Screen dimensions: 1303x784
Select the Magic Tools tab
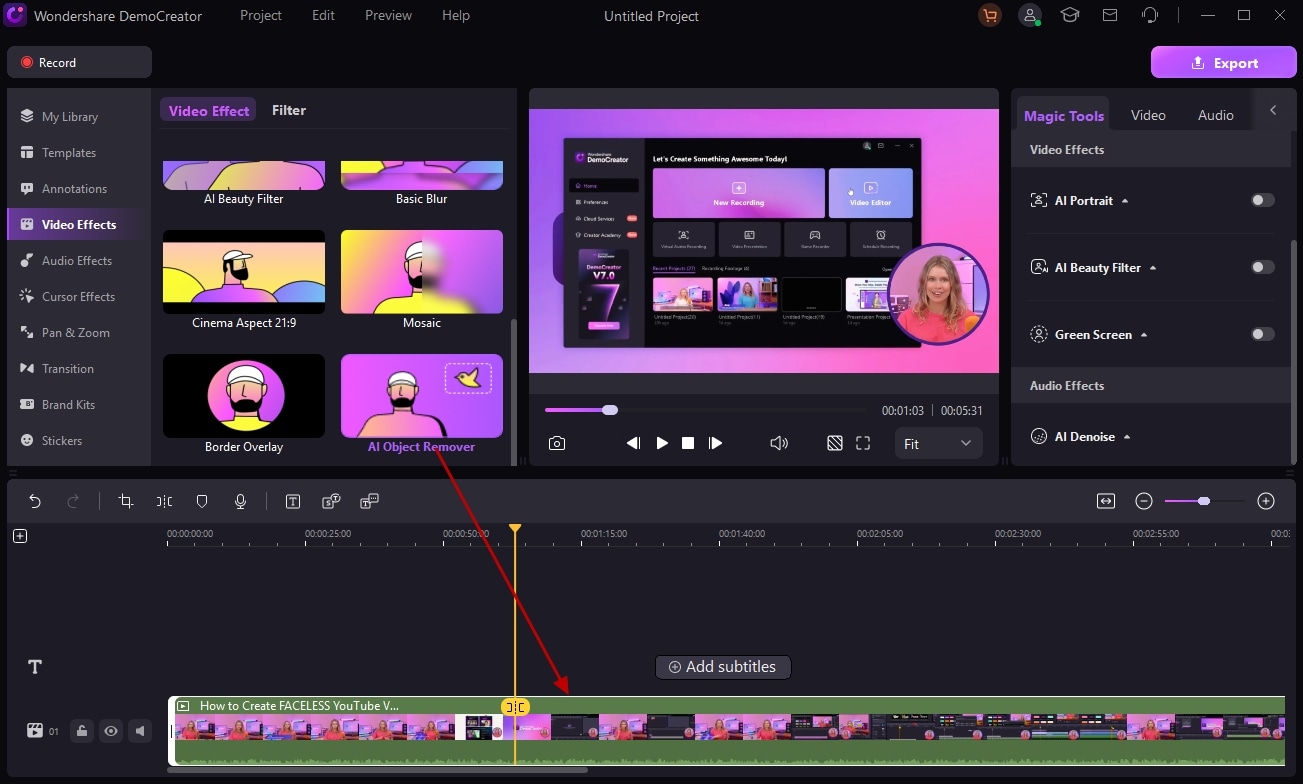tap(1064, 115)
